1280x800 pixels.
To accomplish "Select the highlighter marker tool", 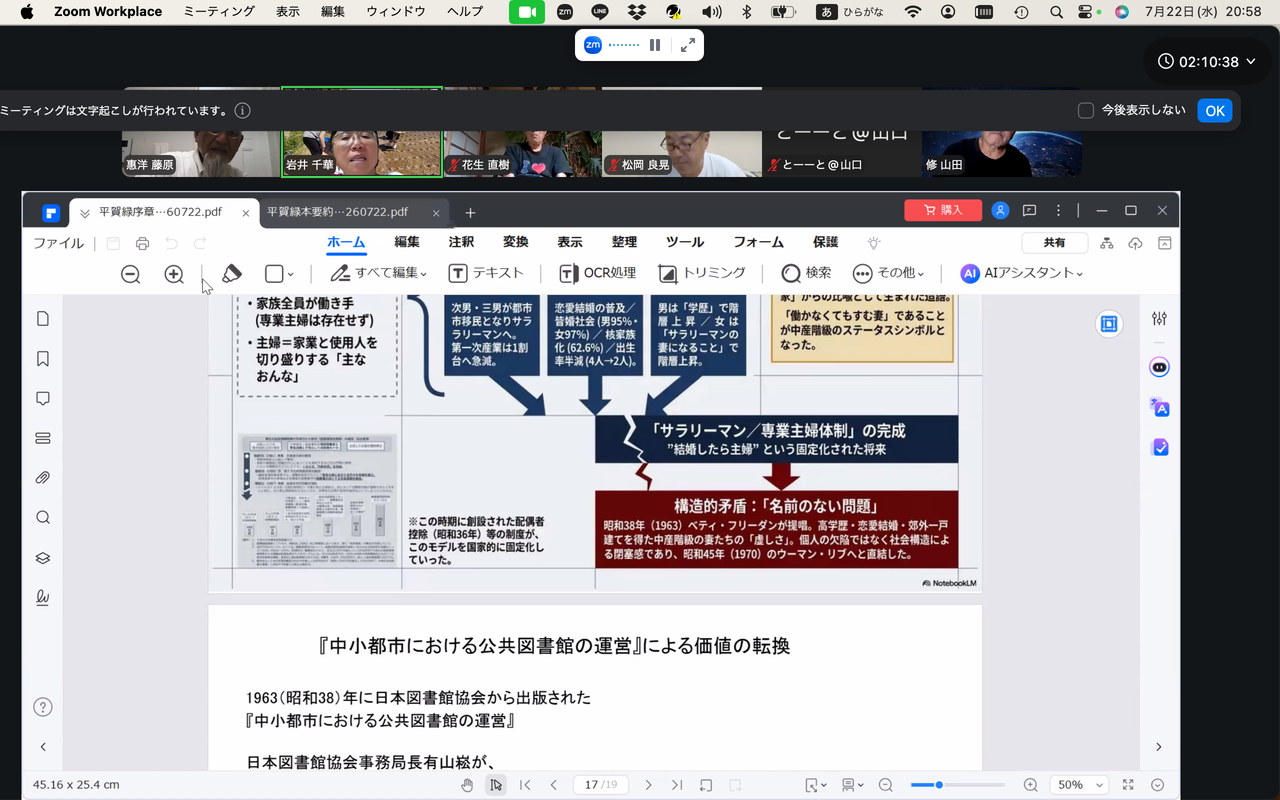I will (x=232, y=274).
